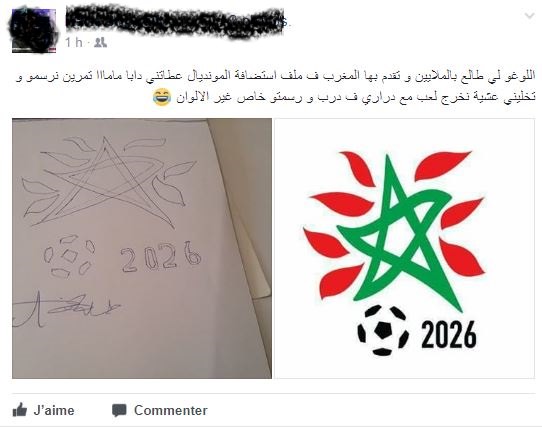Click the sketched soccer ball drawing
542x427 pixels.
click(x=69, y=257)
